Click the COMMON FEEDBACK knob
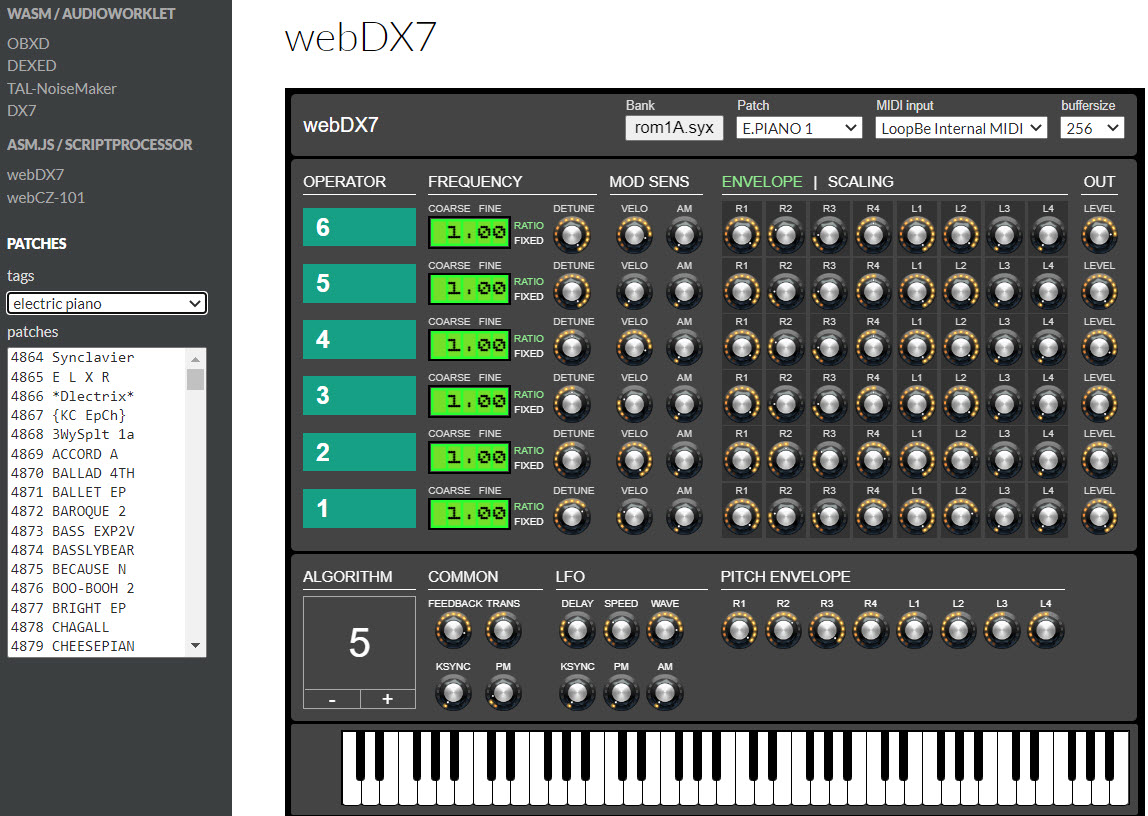The height and width of the screenshot is (816, 1148). tap(452, 631)
